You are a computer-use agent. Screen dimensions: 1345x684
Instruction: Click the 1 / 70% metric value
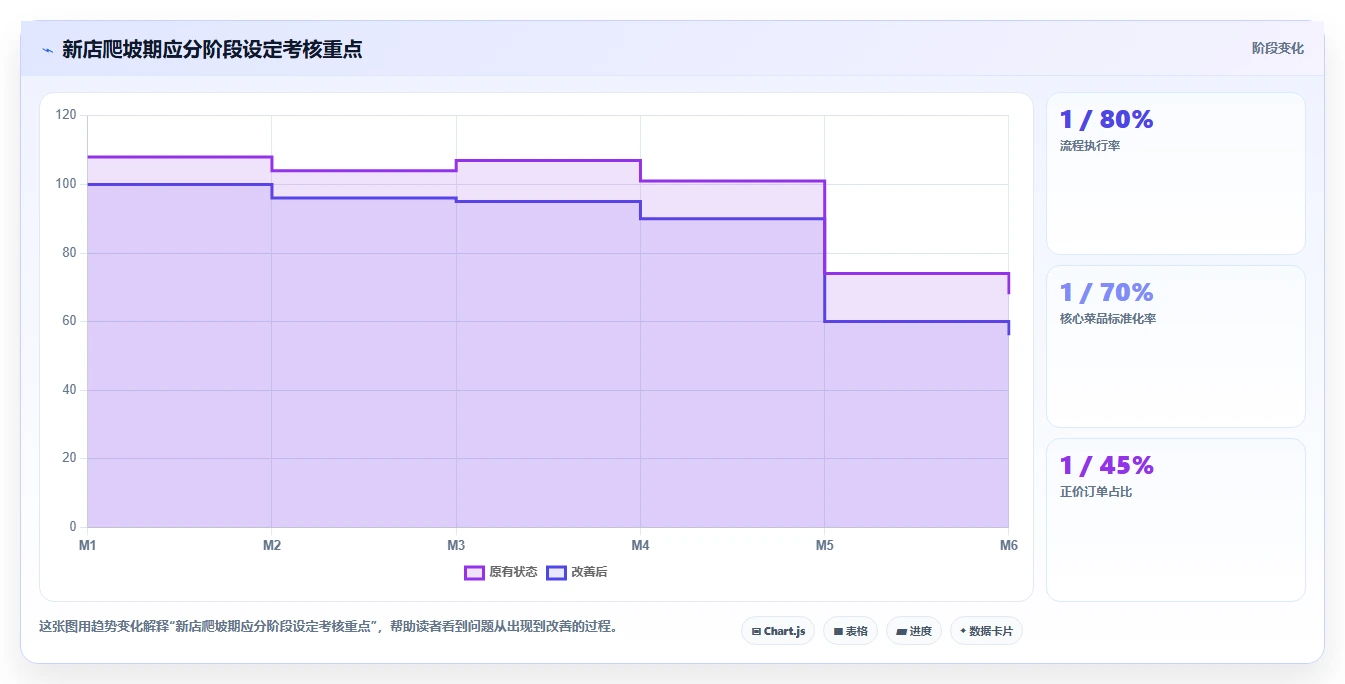(x=1106, y=292)
